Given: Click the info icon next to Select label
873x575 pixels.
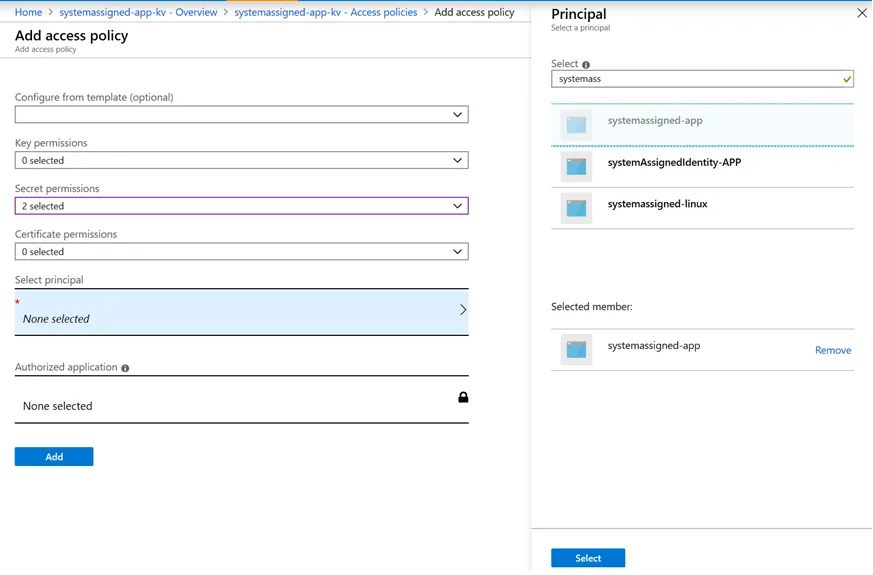Looking at the screenshot, I should click(586, 65).
